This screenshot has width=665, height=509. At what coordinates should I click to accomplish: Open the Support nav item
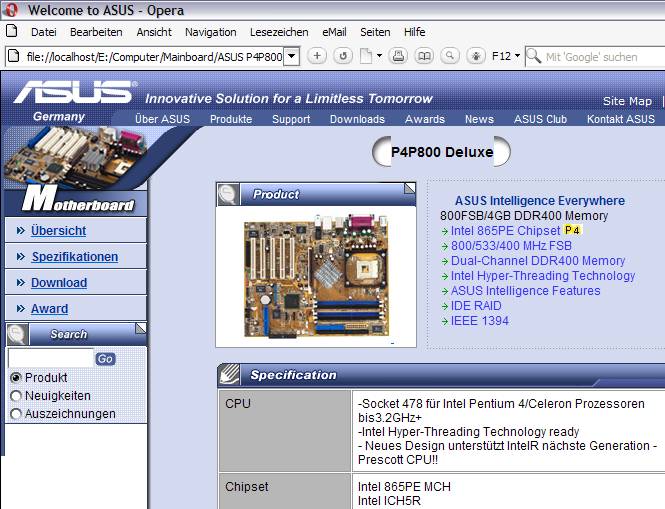pos(291,119)
